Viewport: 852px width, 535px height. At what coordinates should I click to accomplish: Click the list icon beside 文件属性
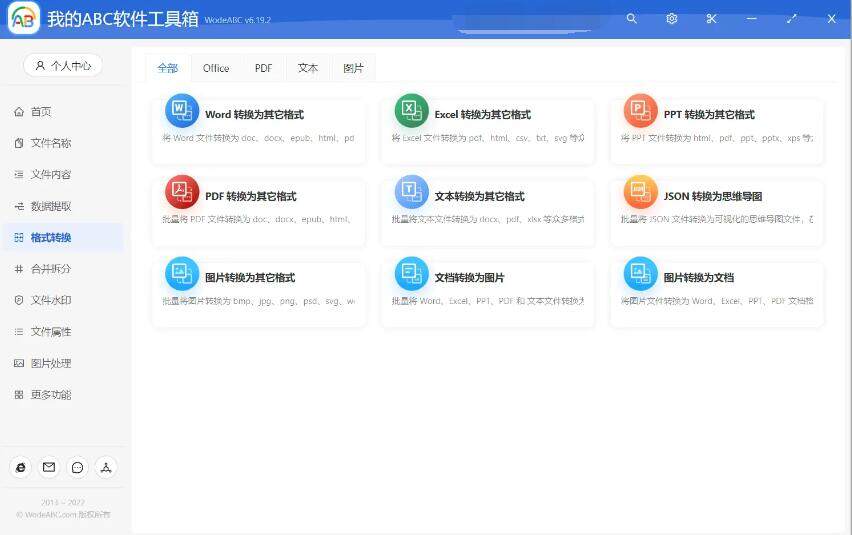pyautogui.click(x=19, y=332)
